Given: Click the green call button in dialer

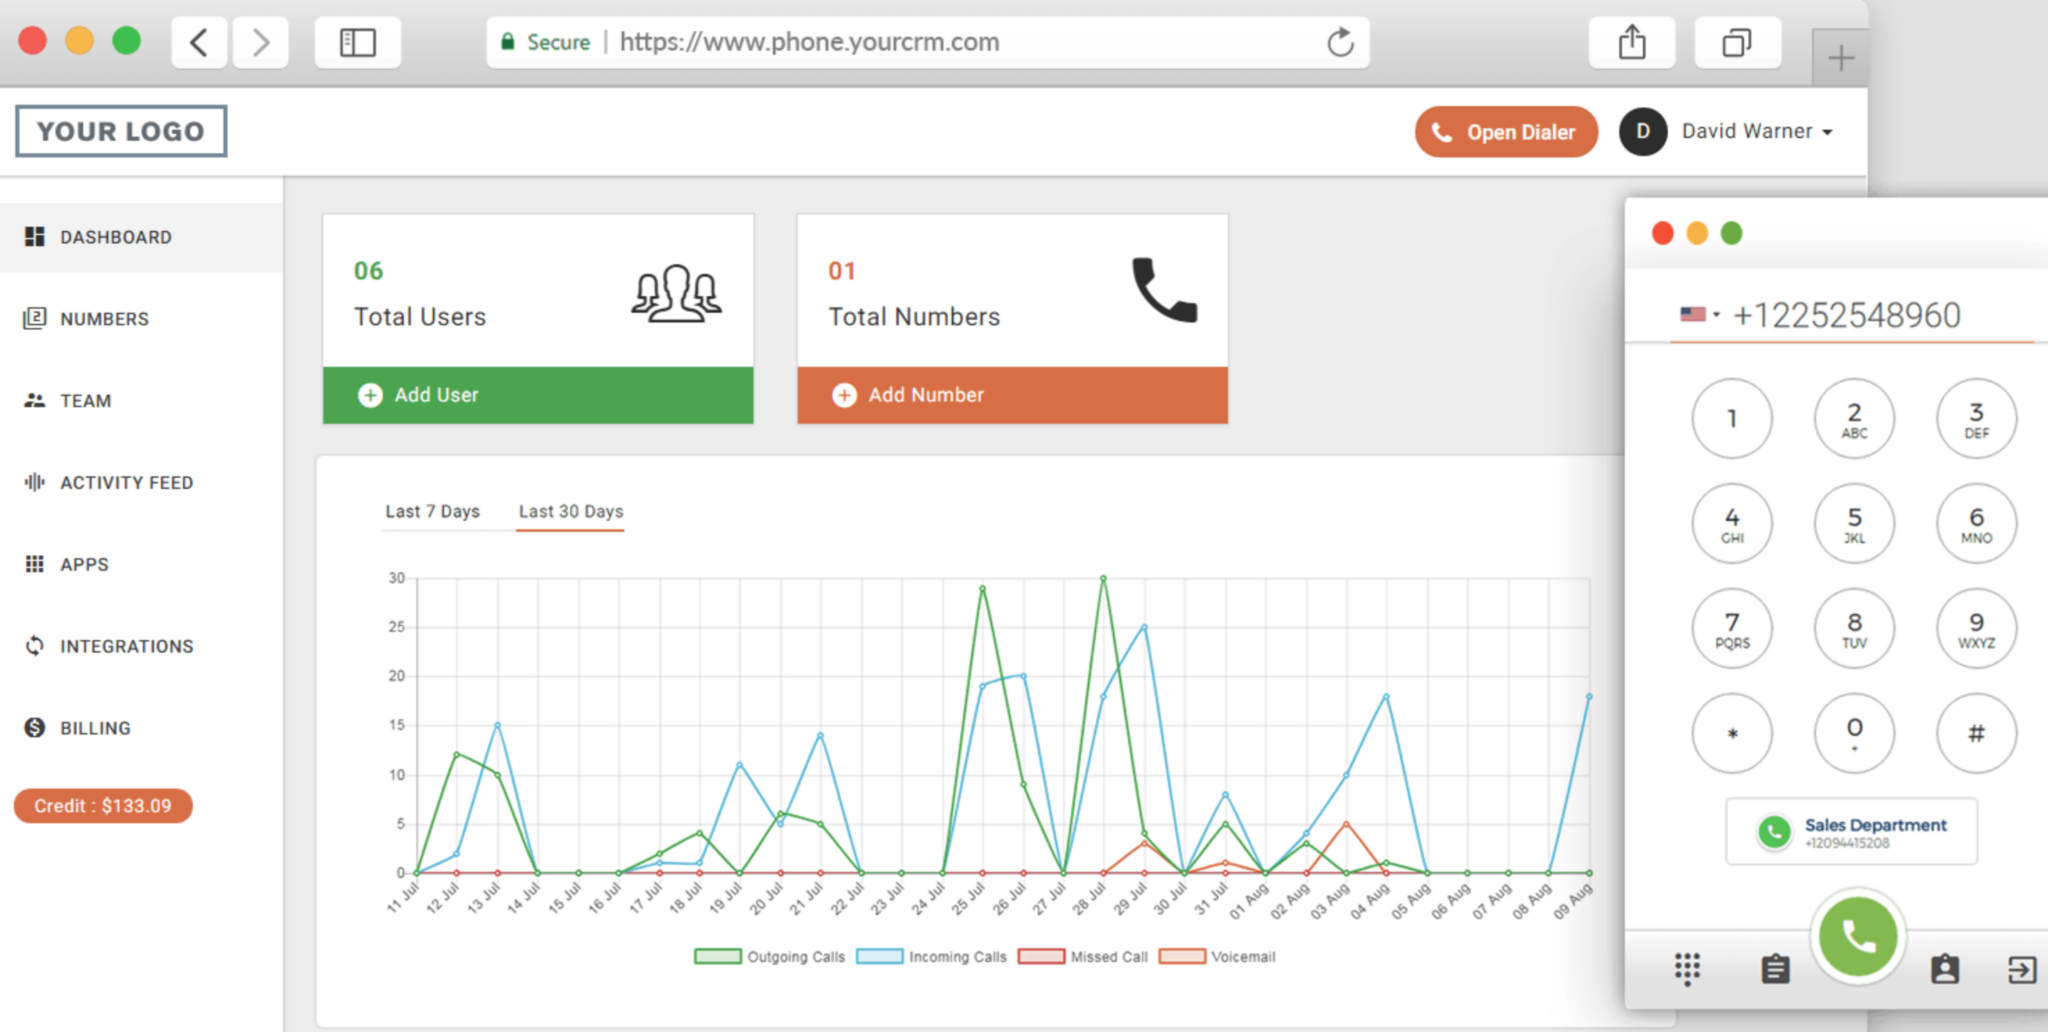Looking at the screenshot, I should click(x=1857, y=937).
